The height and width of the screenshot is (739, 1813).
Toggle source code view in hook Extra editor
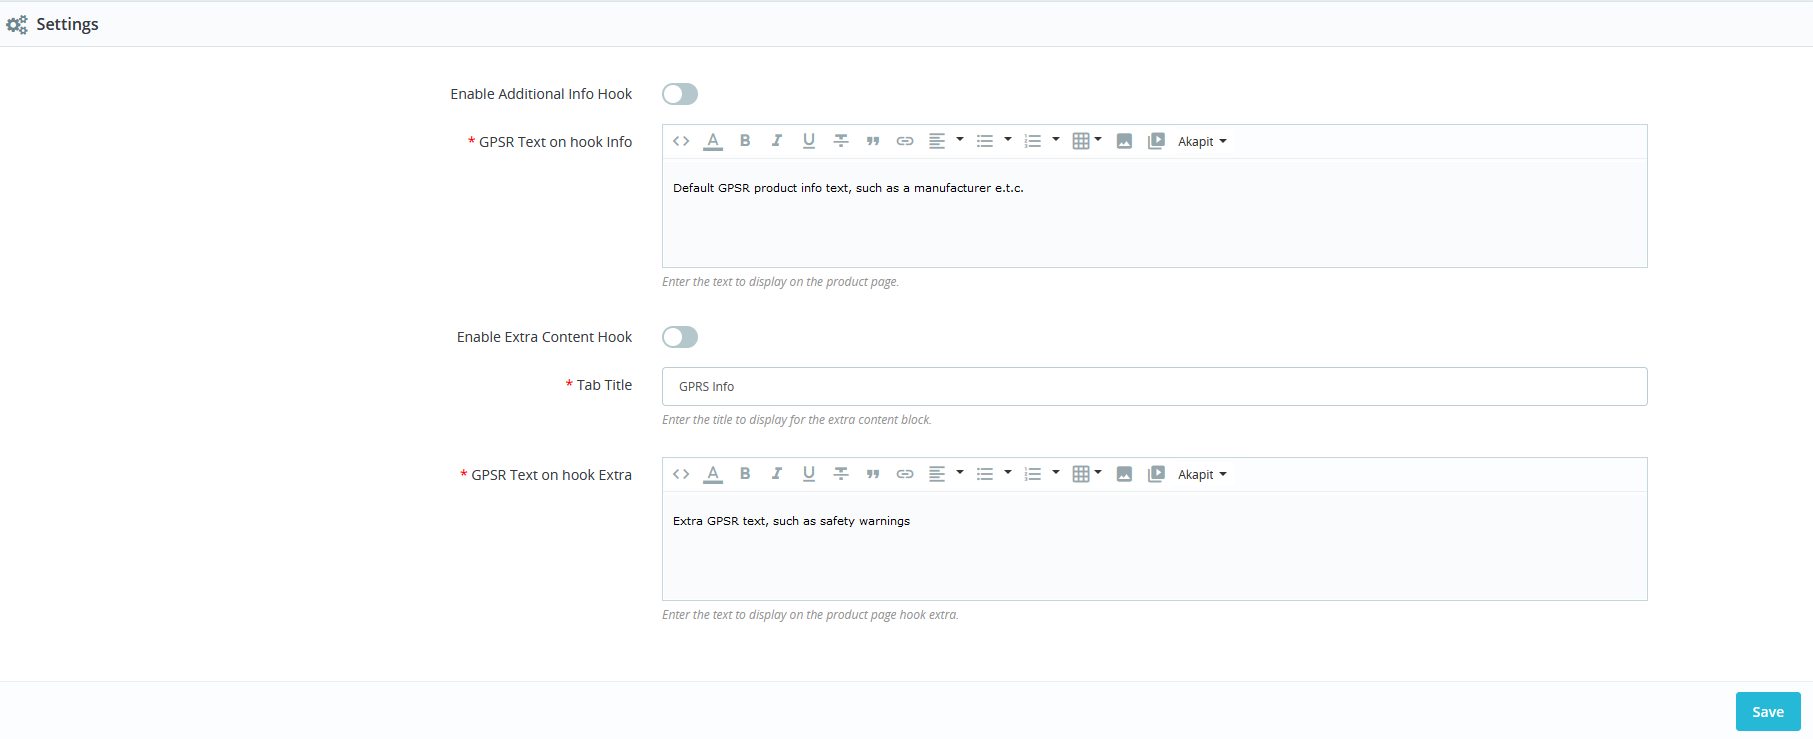pos(681,474)
